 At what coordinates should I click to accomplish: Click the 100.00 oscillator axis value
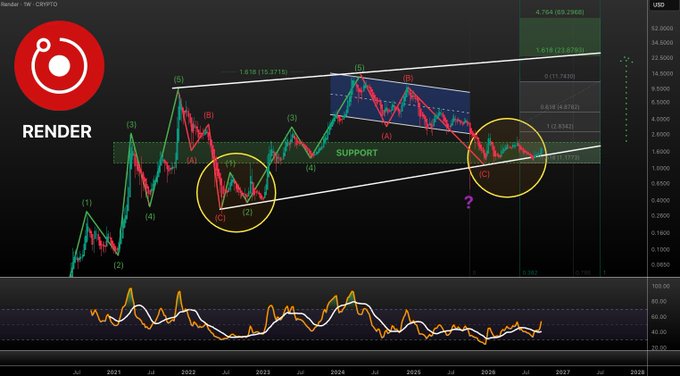(x=661, y=286)
